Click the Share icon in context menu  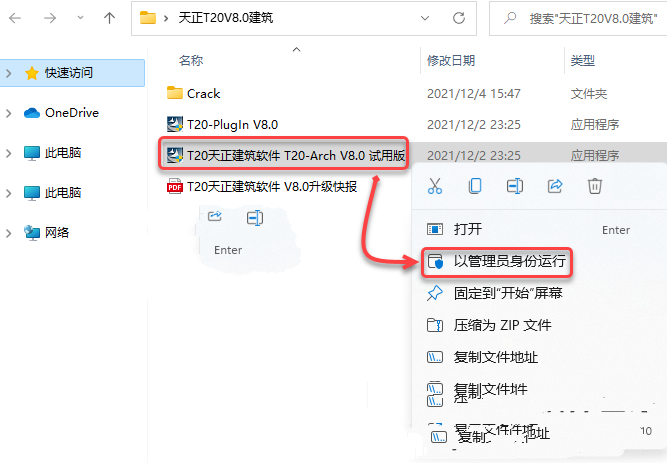[555, 186]
